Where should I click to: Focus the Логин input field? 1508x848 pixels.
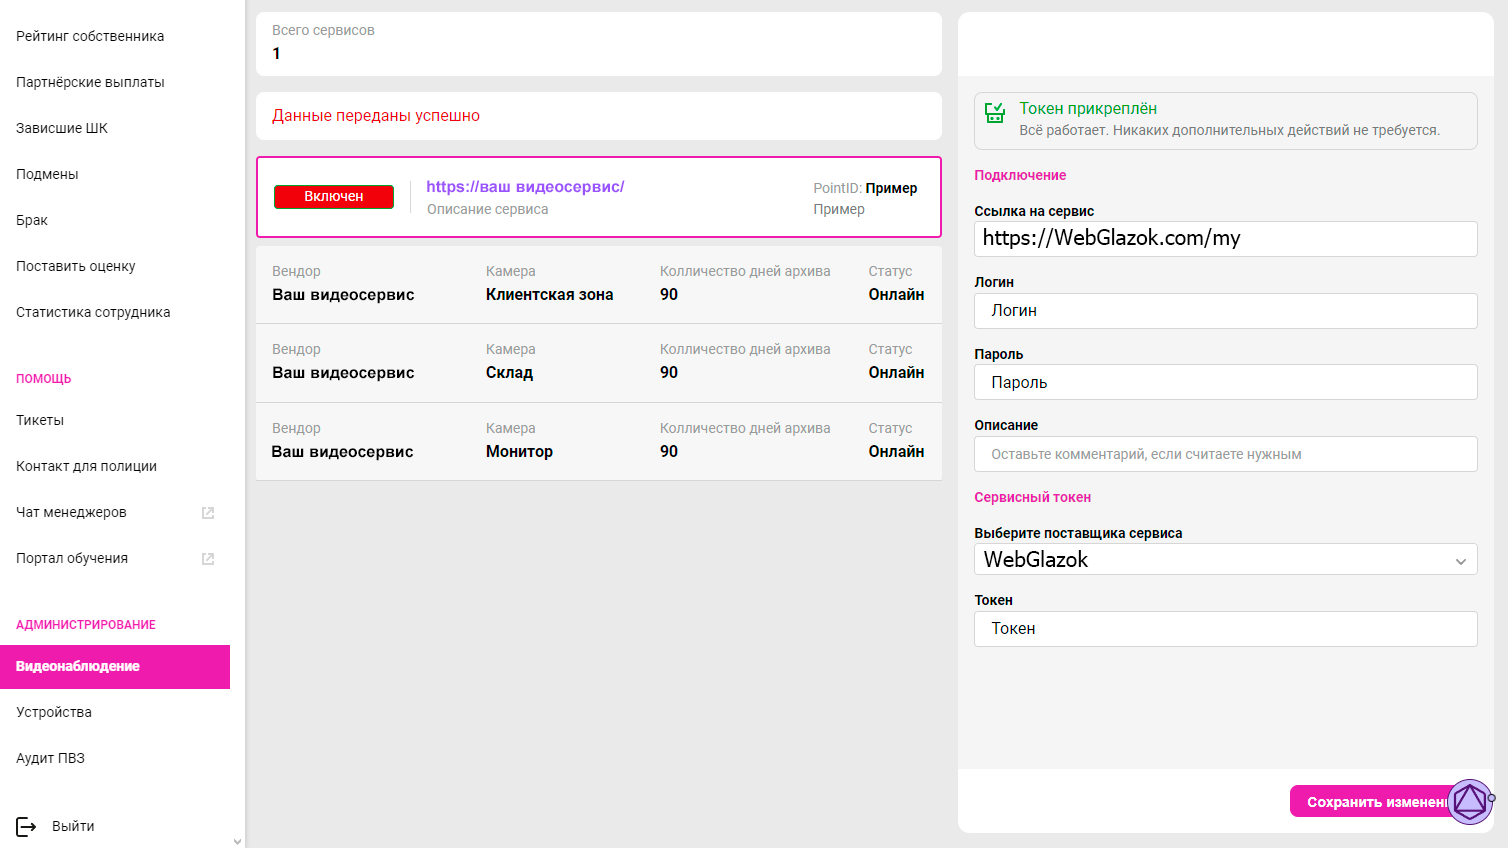(1226, 311)
